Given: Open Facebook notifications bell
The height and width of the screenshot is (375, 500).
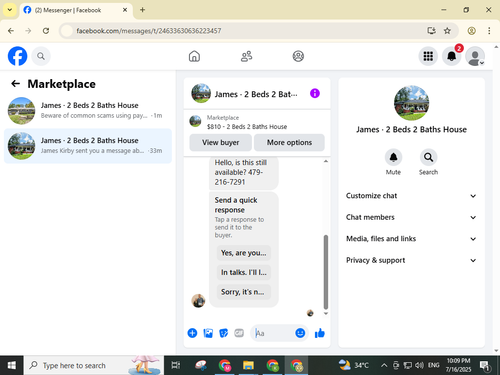Looking at the screenshot, I should pyautogui.click(x=452, y=56).
